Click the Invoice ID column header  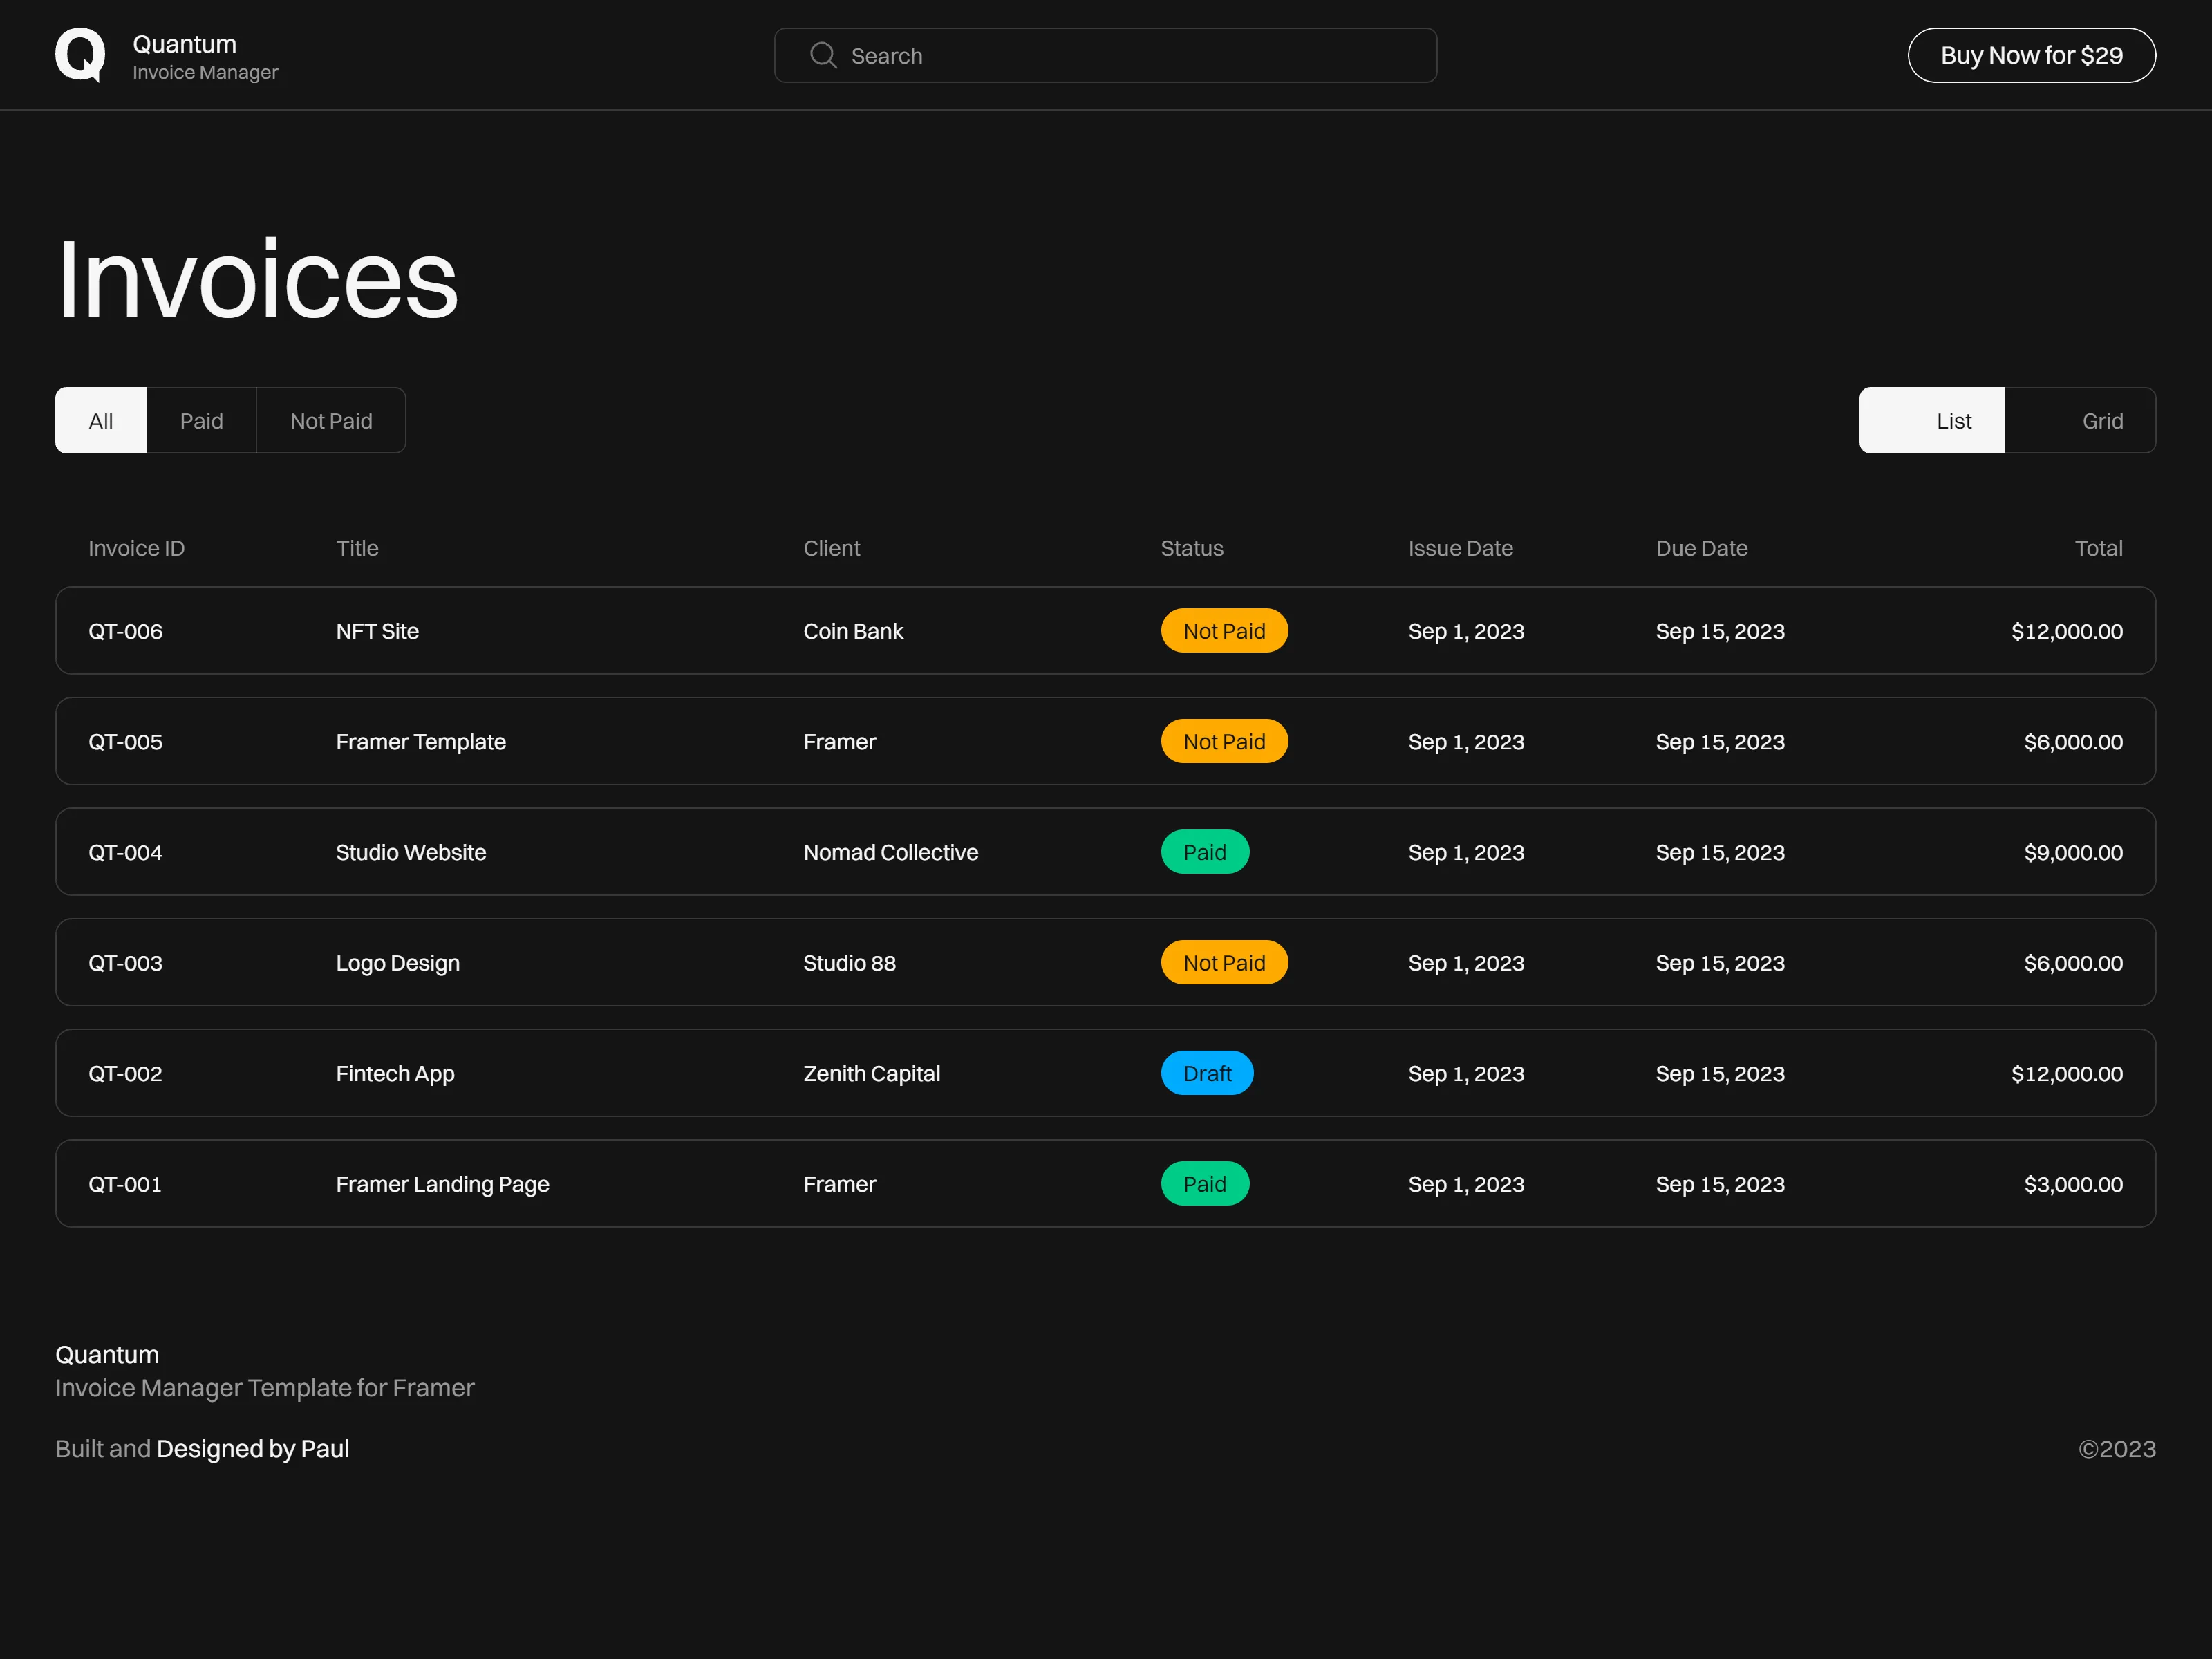coord(137,548)
